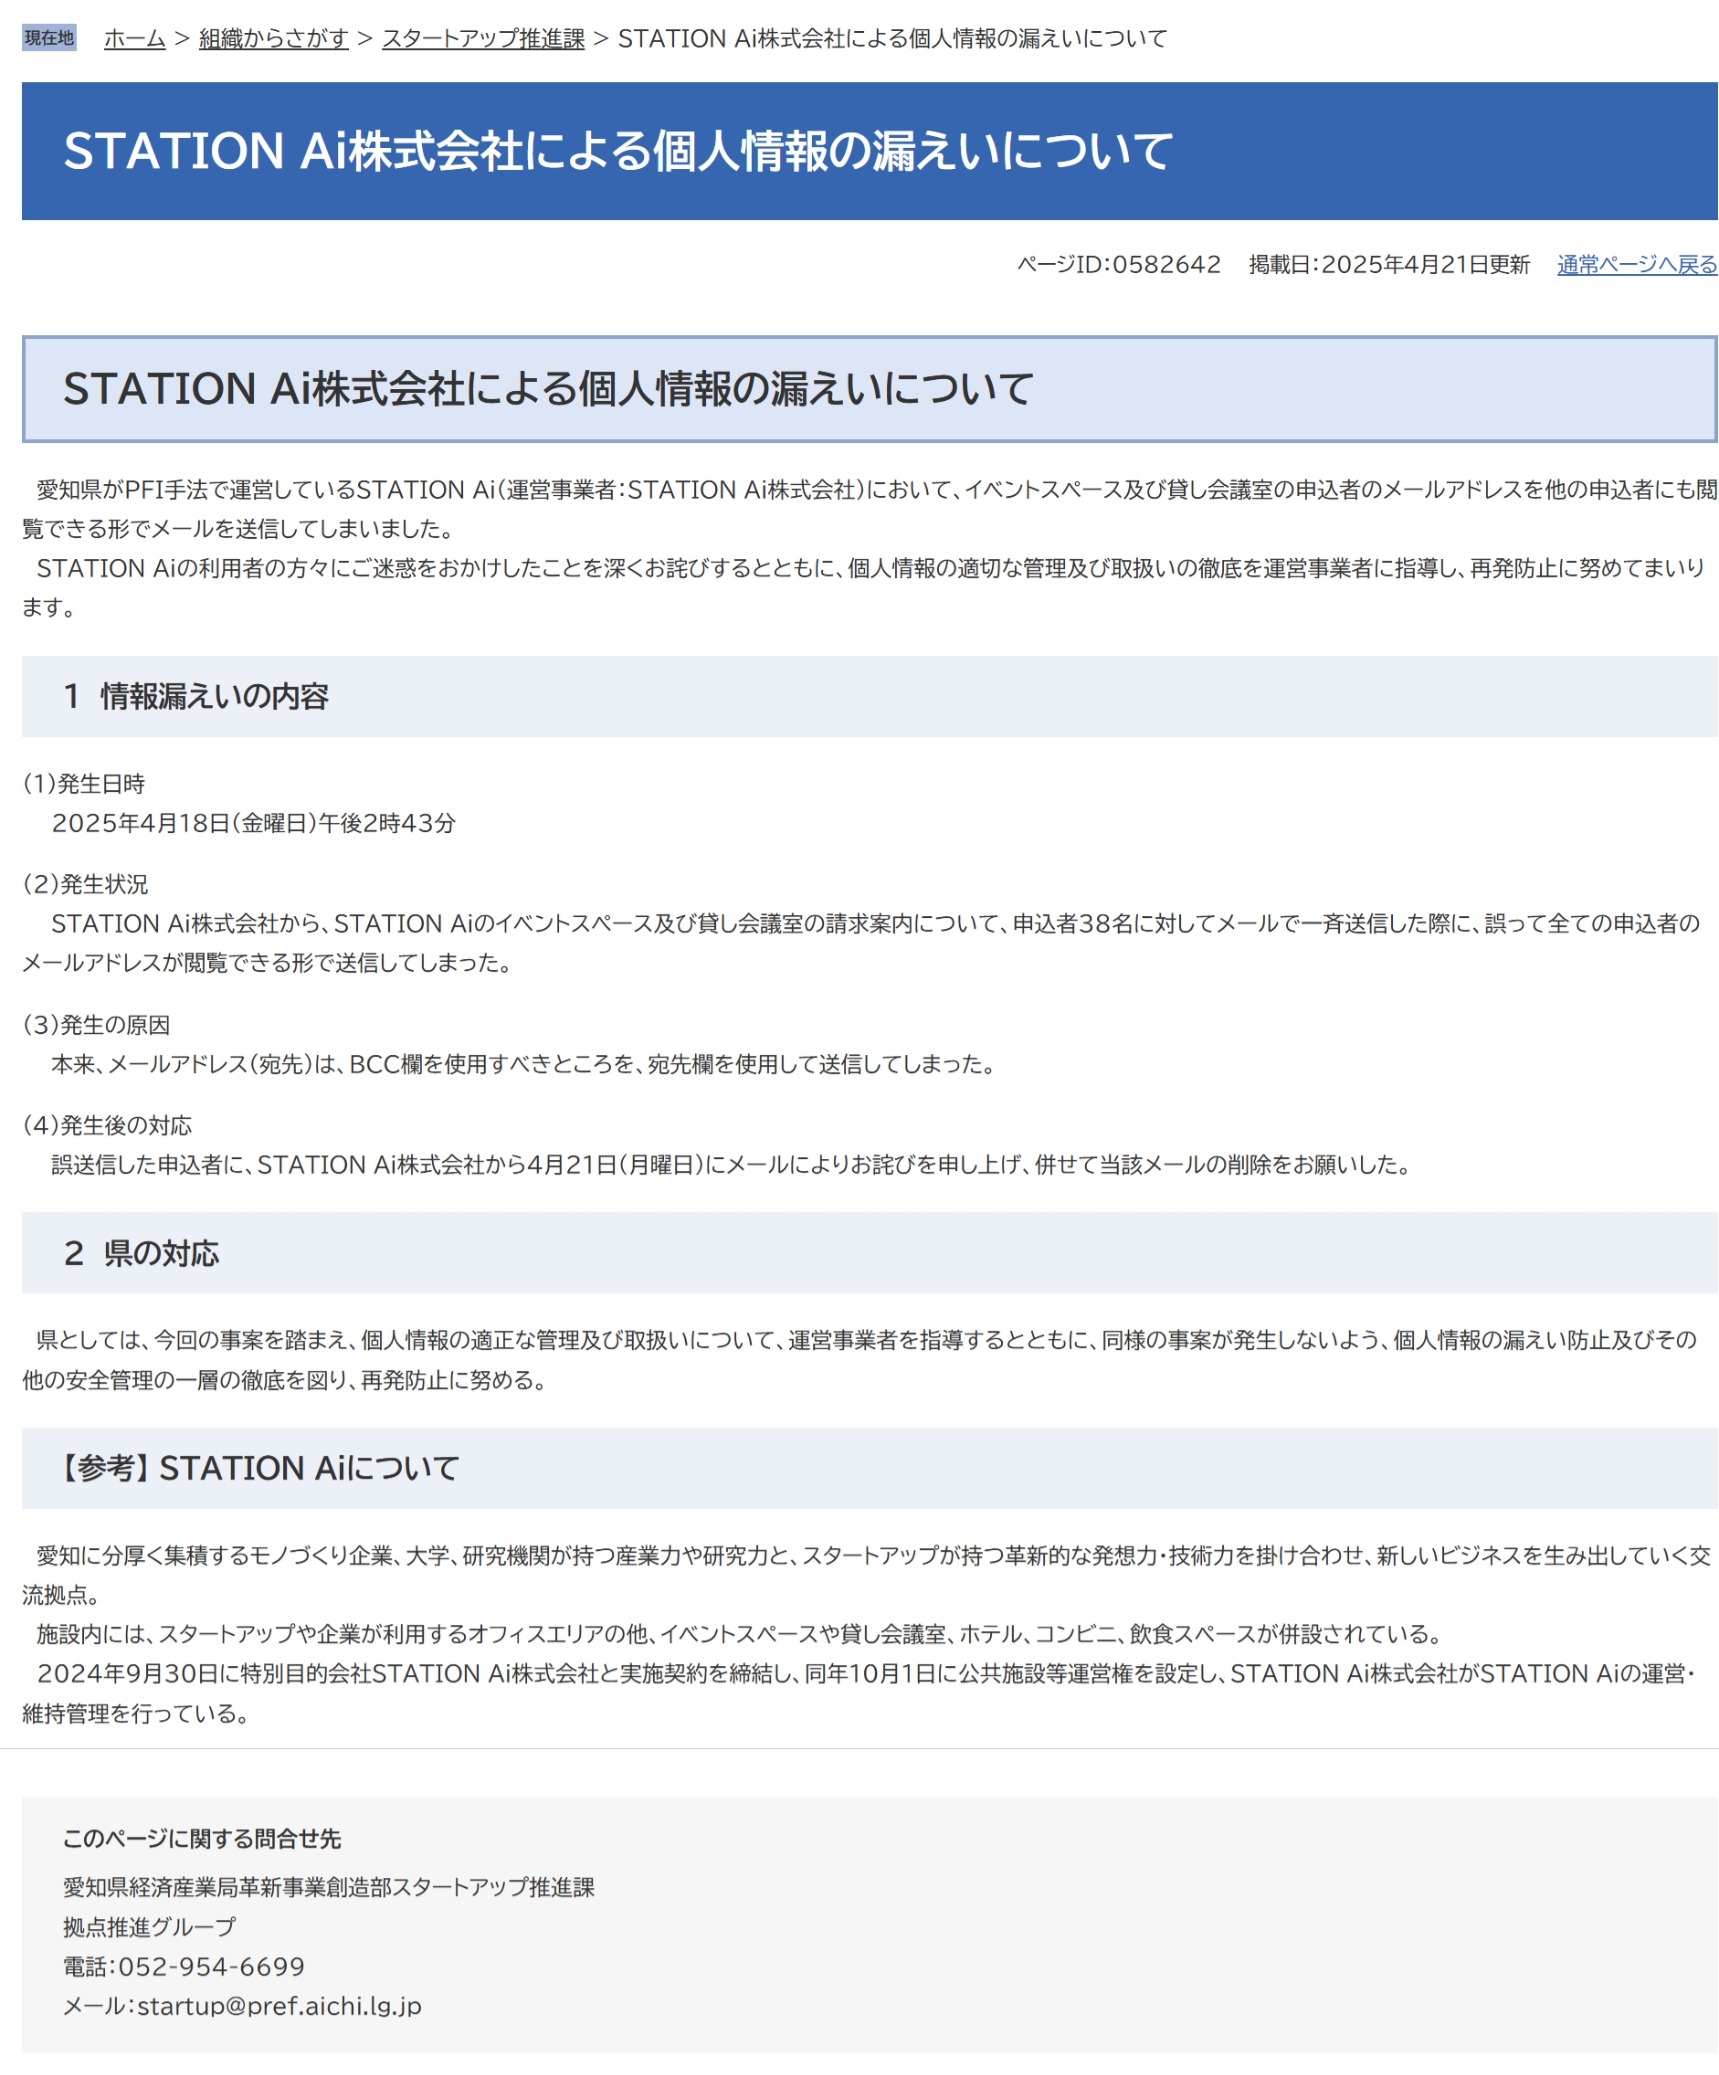Click the sentence about BCC欄を使用すべきところ

tap(524, 1063)
